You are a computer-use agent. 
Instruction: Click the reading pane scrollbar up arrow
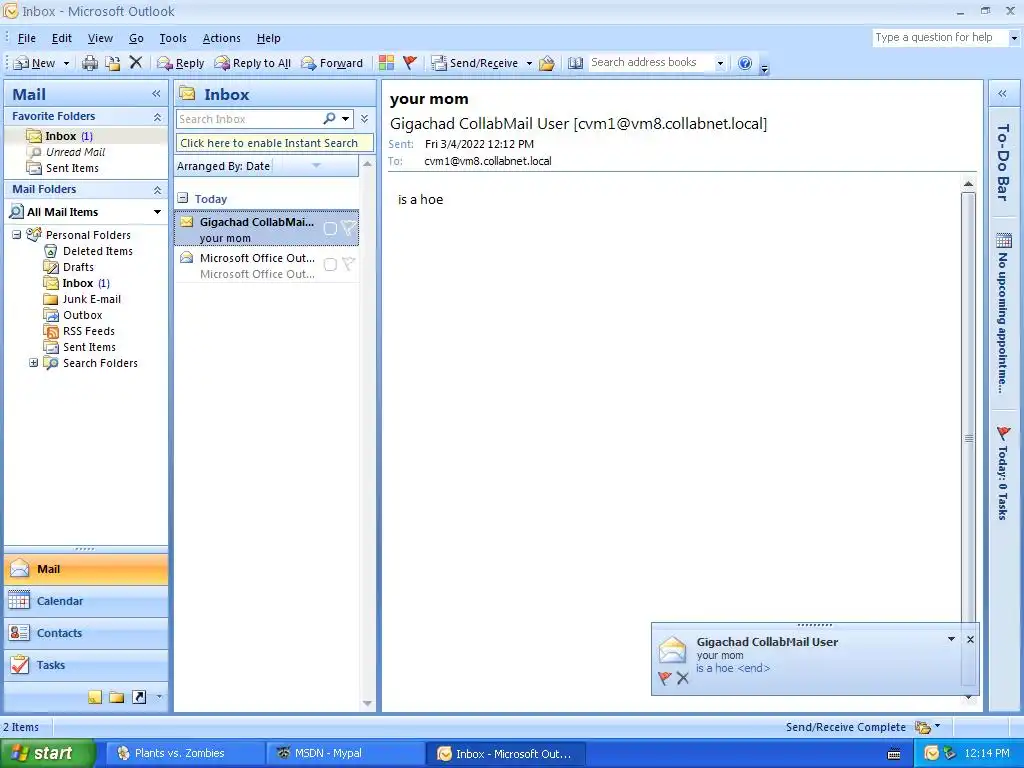click(968, 184)
